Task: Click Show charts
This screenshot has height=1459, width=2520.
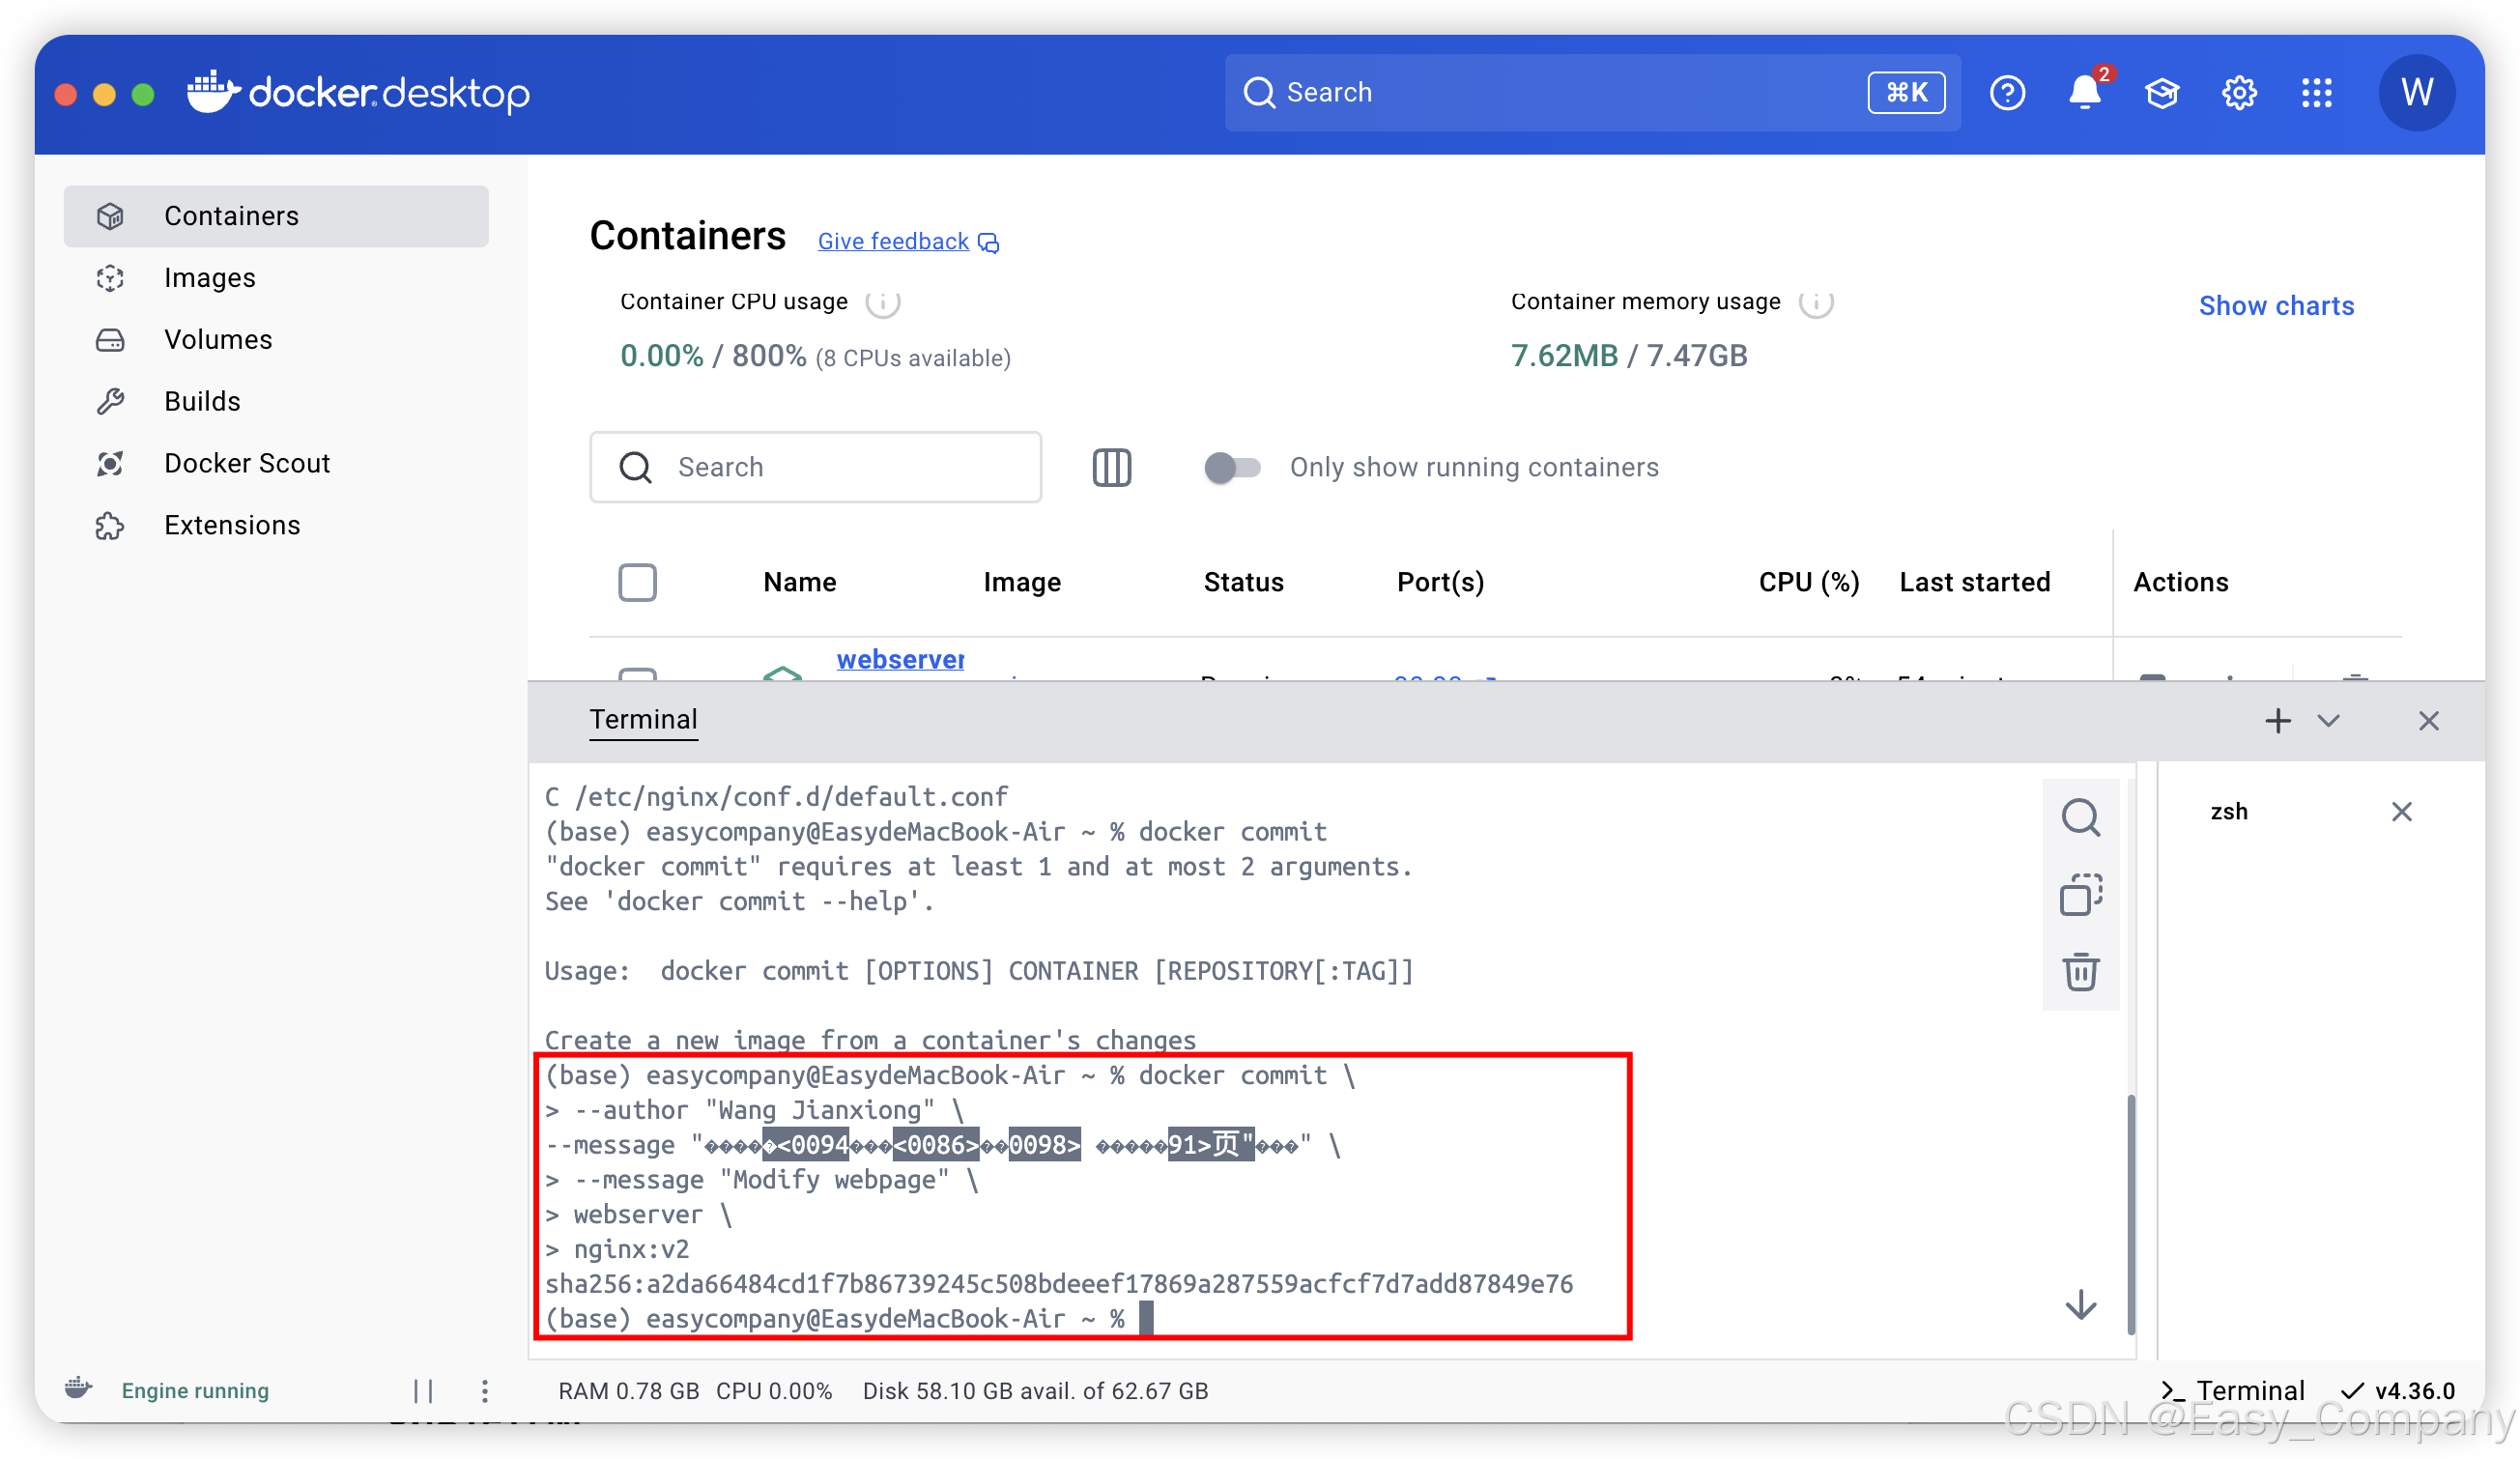Action: [x=2275, y=306]
